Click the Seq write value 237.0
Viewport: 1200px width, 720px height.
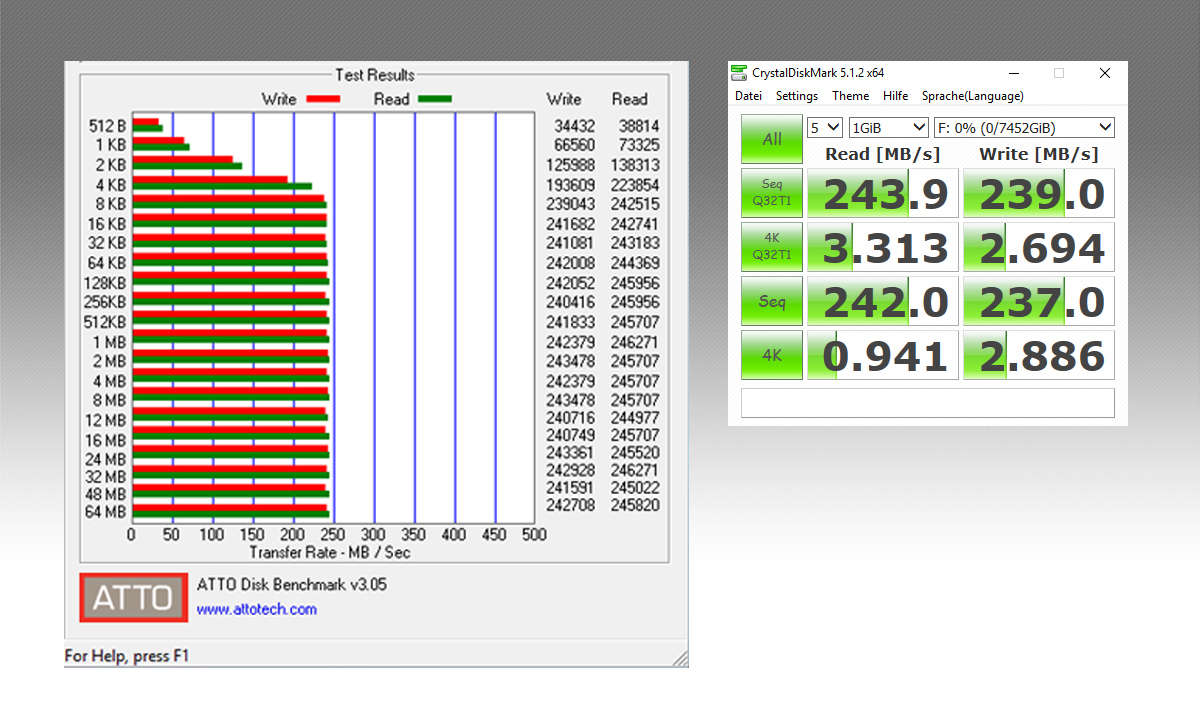point(1039,301)
